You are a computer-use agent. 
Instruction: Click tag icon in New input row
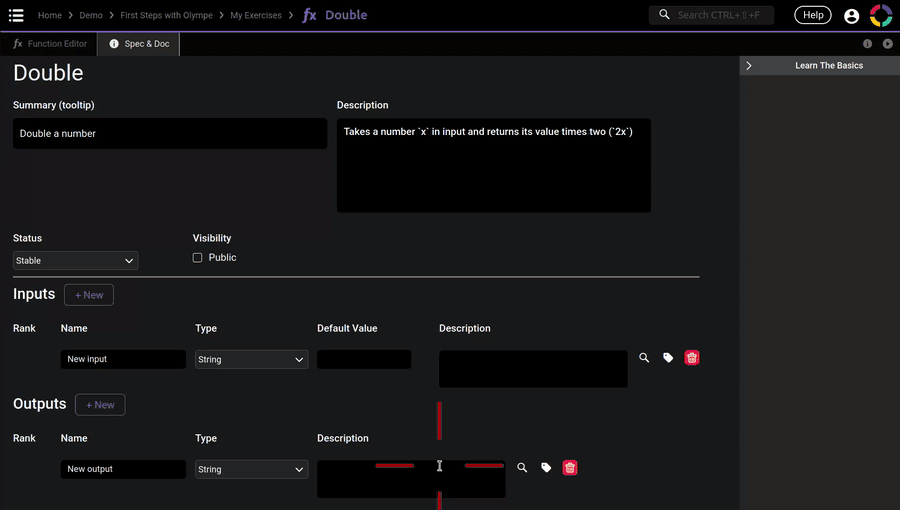[x=668, y=358]
